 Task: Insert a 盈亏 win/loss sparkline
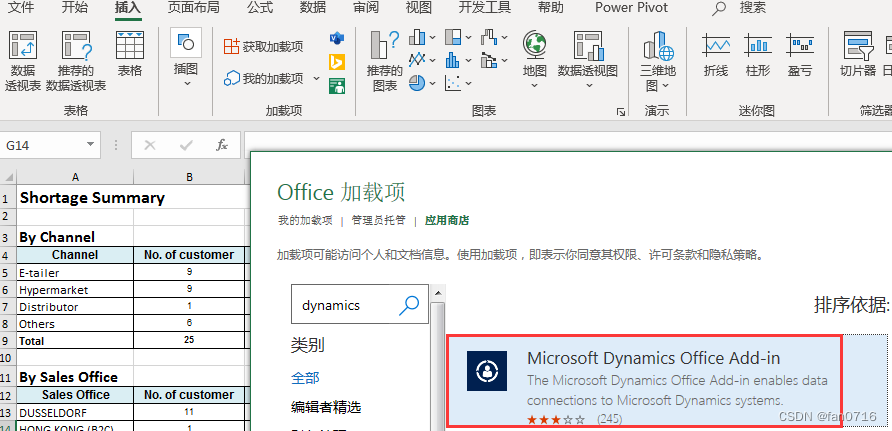[x=800, y=55]
